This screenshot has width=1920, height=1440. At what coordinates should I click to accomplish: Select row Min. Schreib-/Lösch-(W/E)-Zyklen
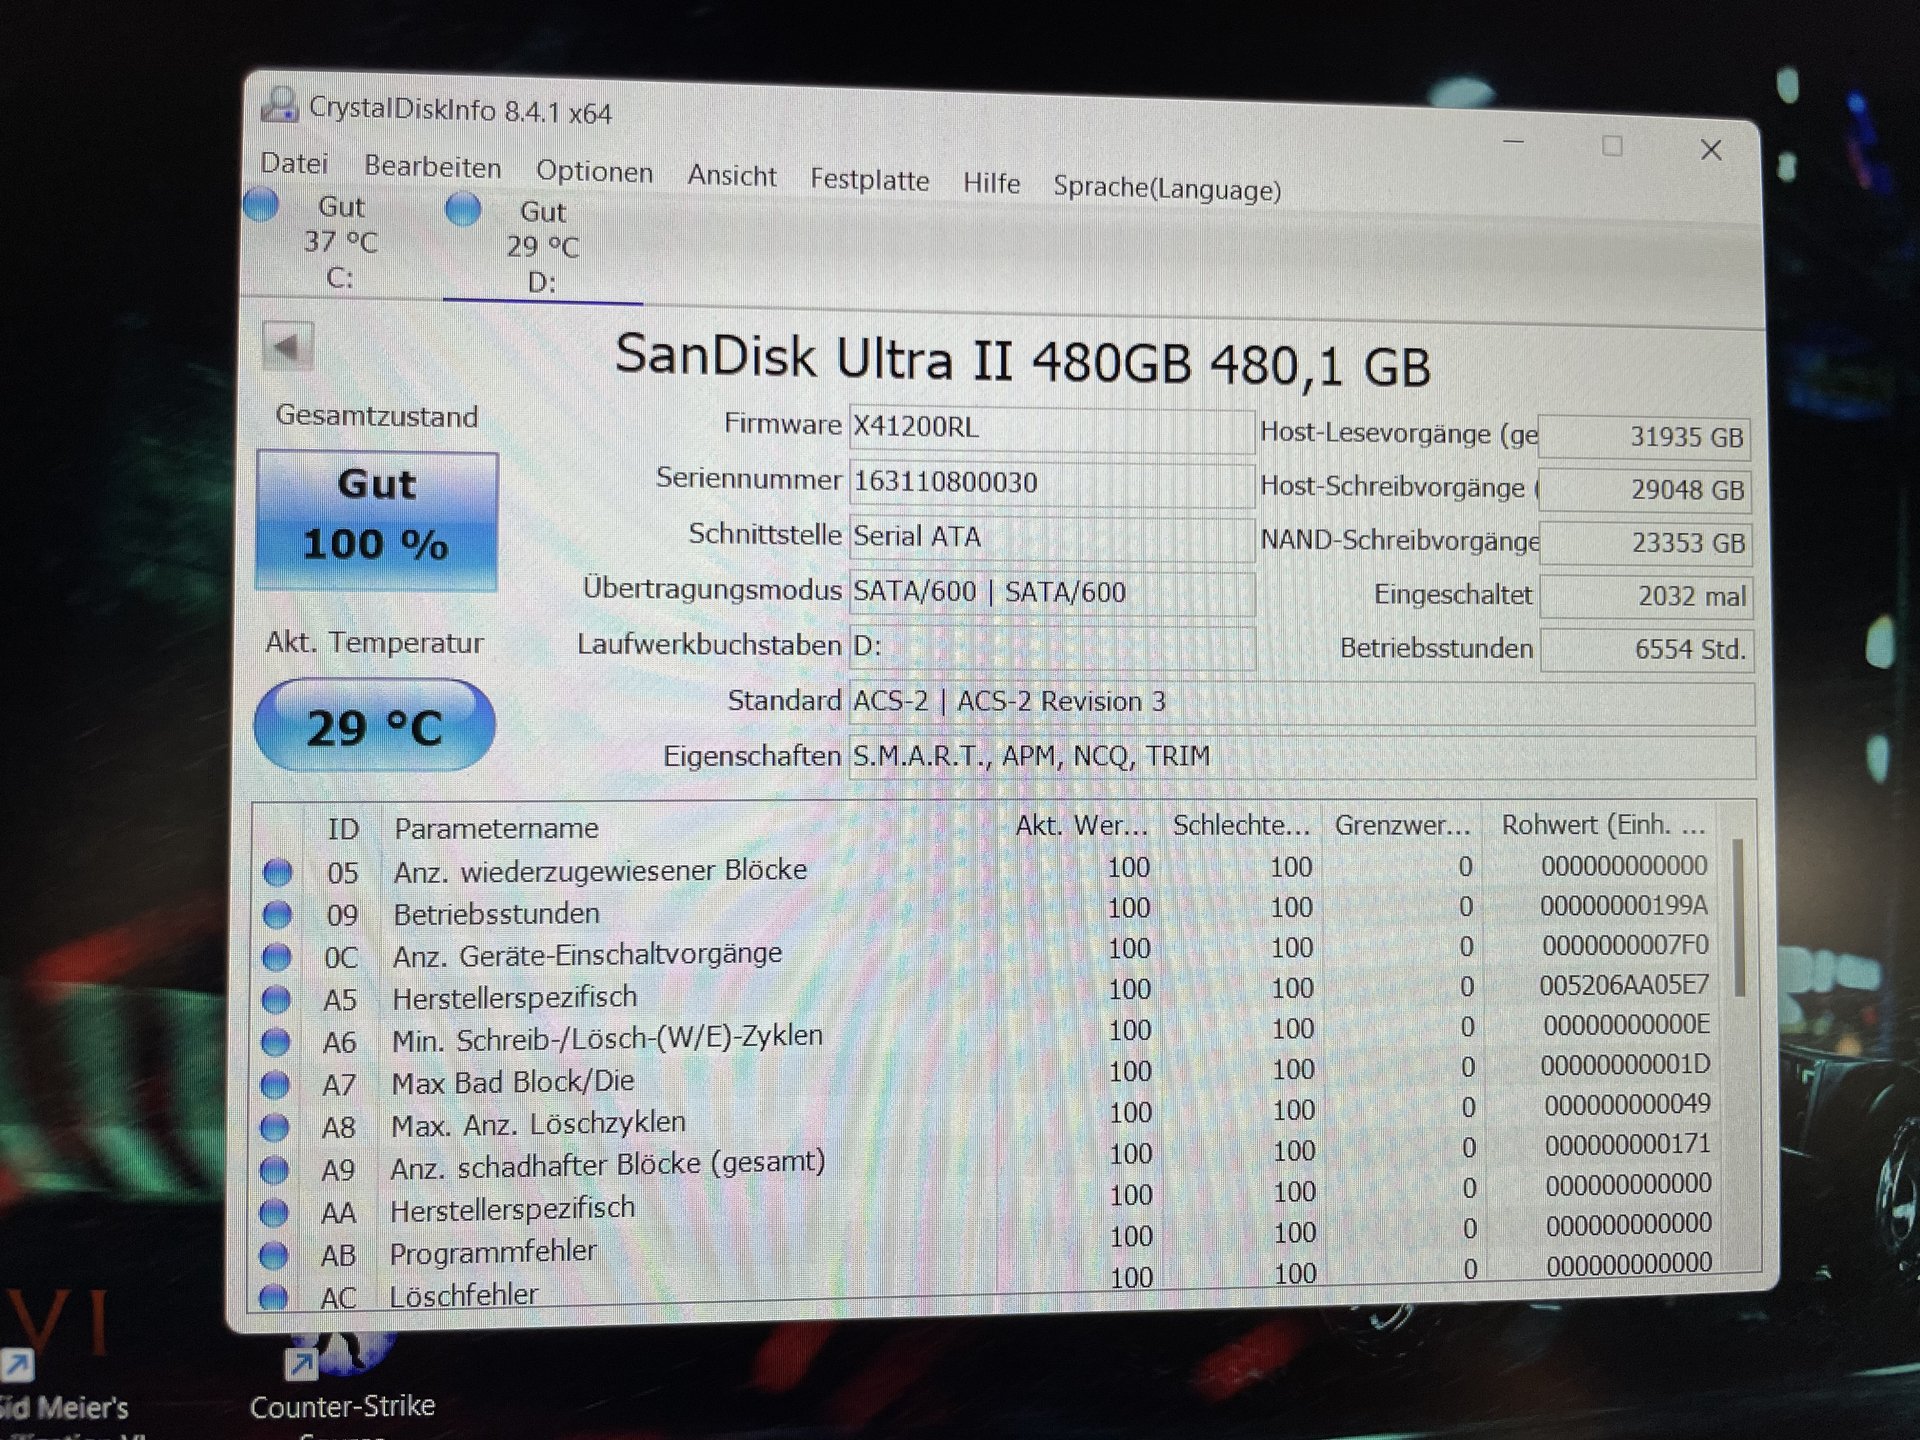tap(985, 1035)
